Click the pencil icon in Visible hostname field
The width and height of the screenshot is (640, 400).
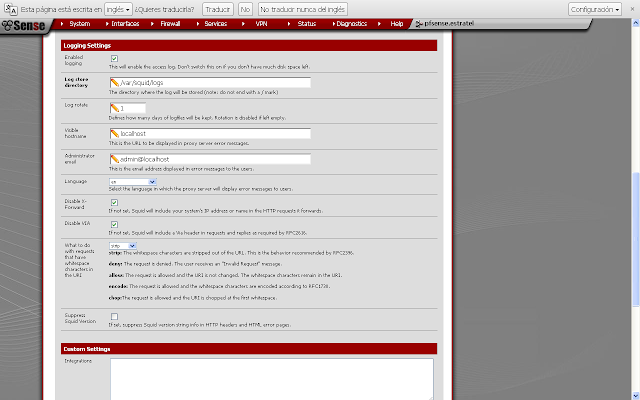tap(115, 133)
